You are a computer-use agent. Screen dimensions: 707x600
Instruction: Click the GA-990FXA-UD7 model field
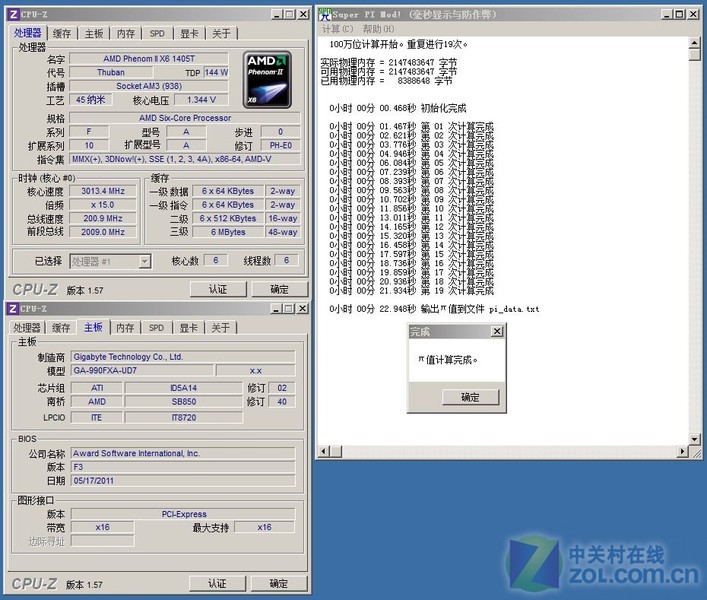tap(142, 371)
